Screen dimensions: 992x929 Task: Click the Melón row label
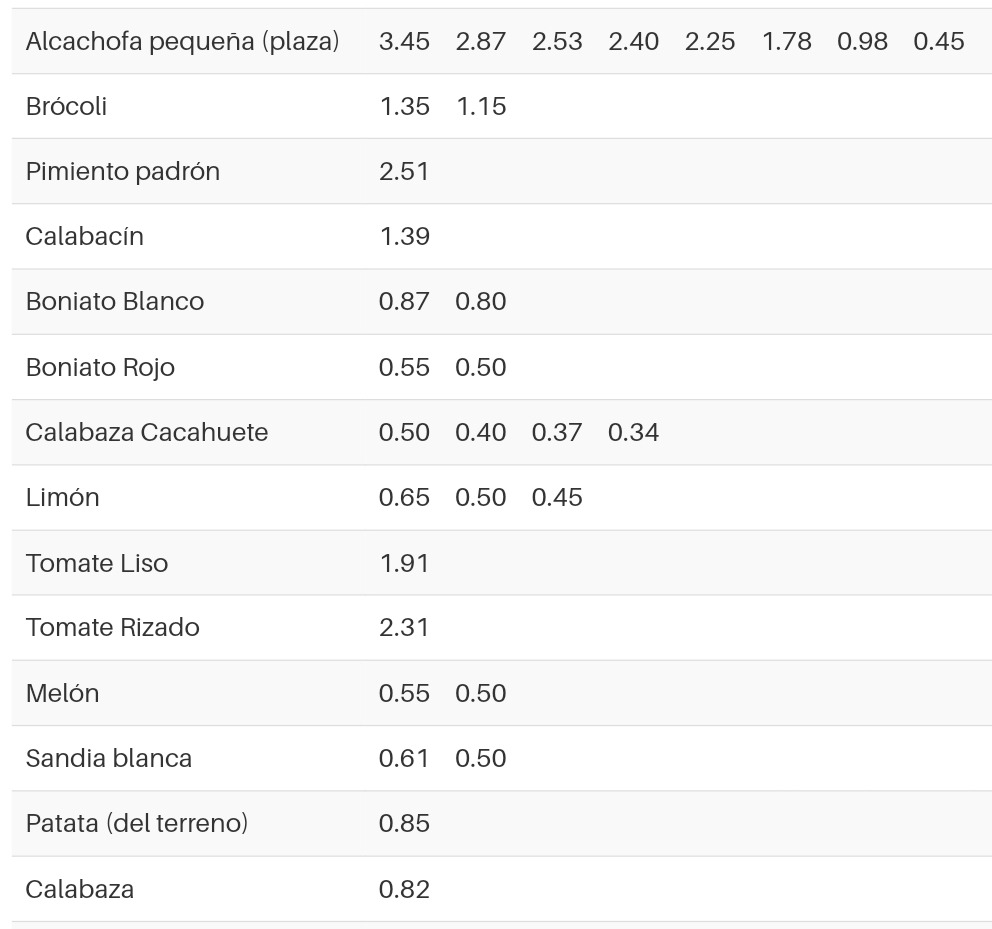(62, 694)
